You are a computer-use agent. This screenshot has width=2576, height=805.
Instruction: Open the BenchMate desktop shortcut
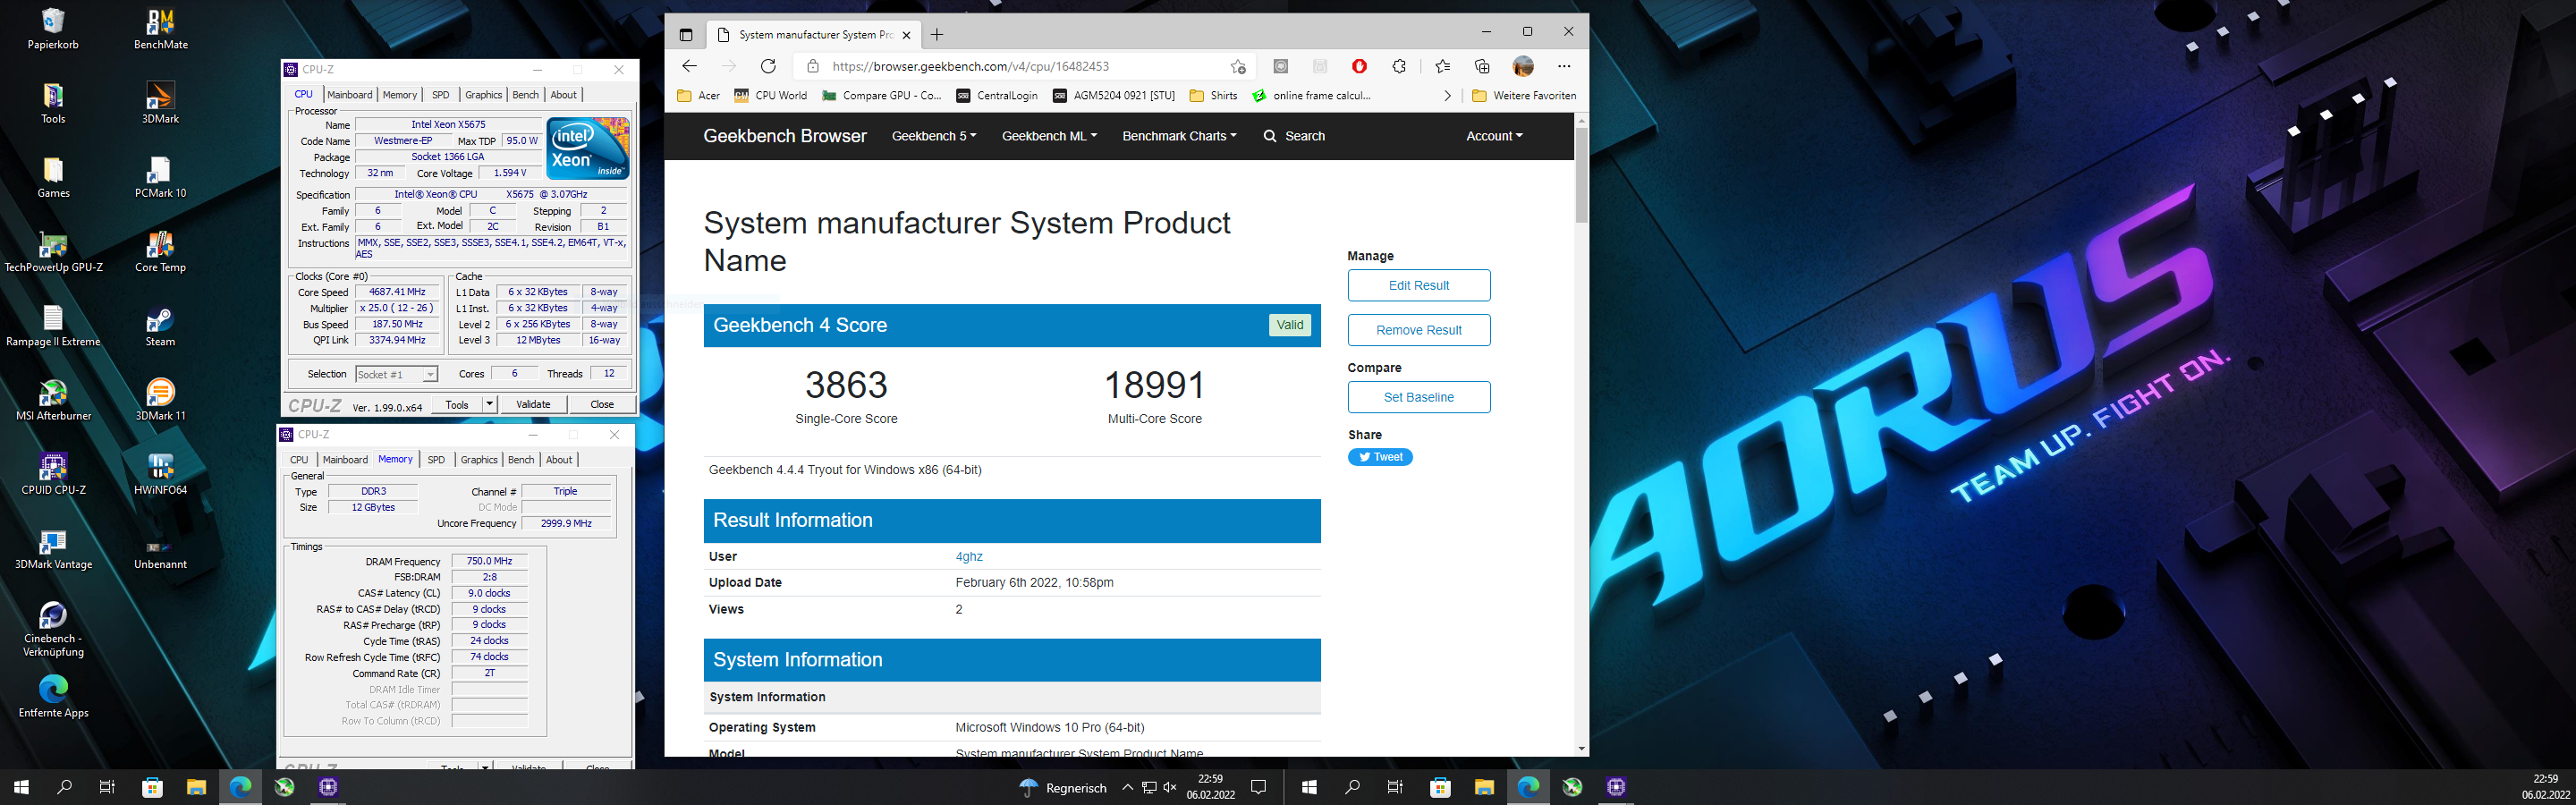161,28
